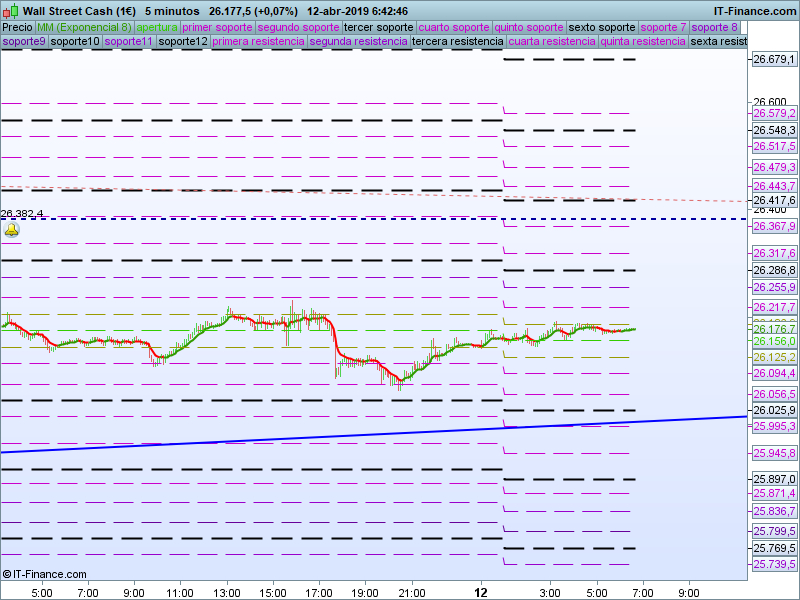Click the solid blue trendline

(x=374, y=435)
